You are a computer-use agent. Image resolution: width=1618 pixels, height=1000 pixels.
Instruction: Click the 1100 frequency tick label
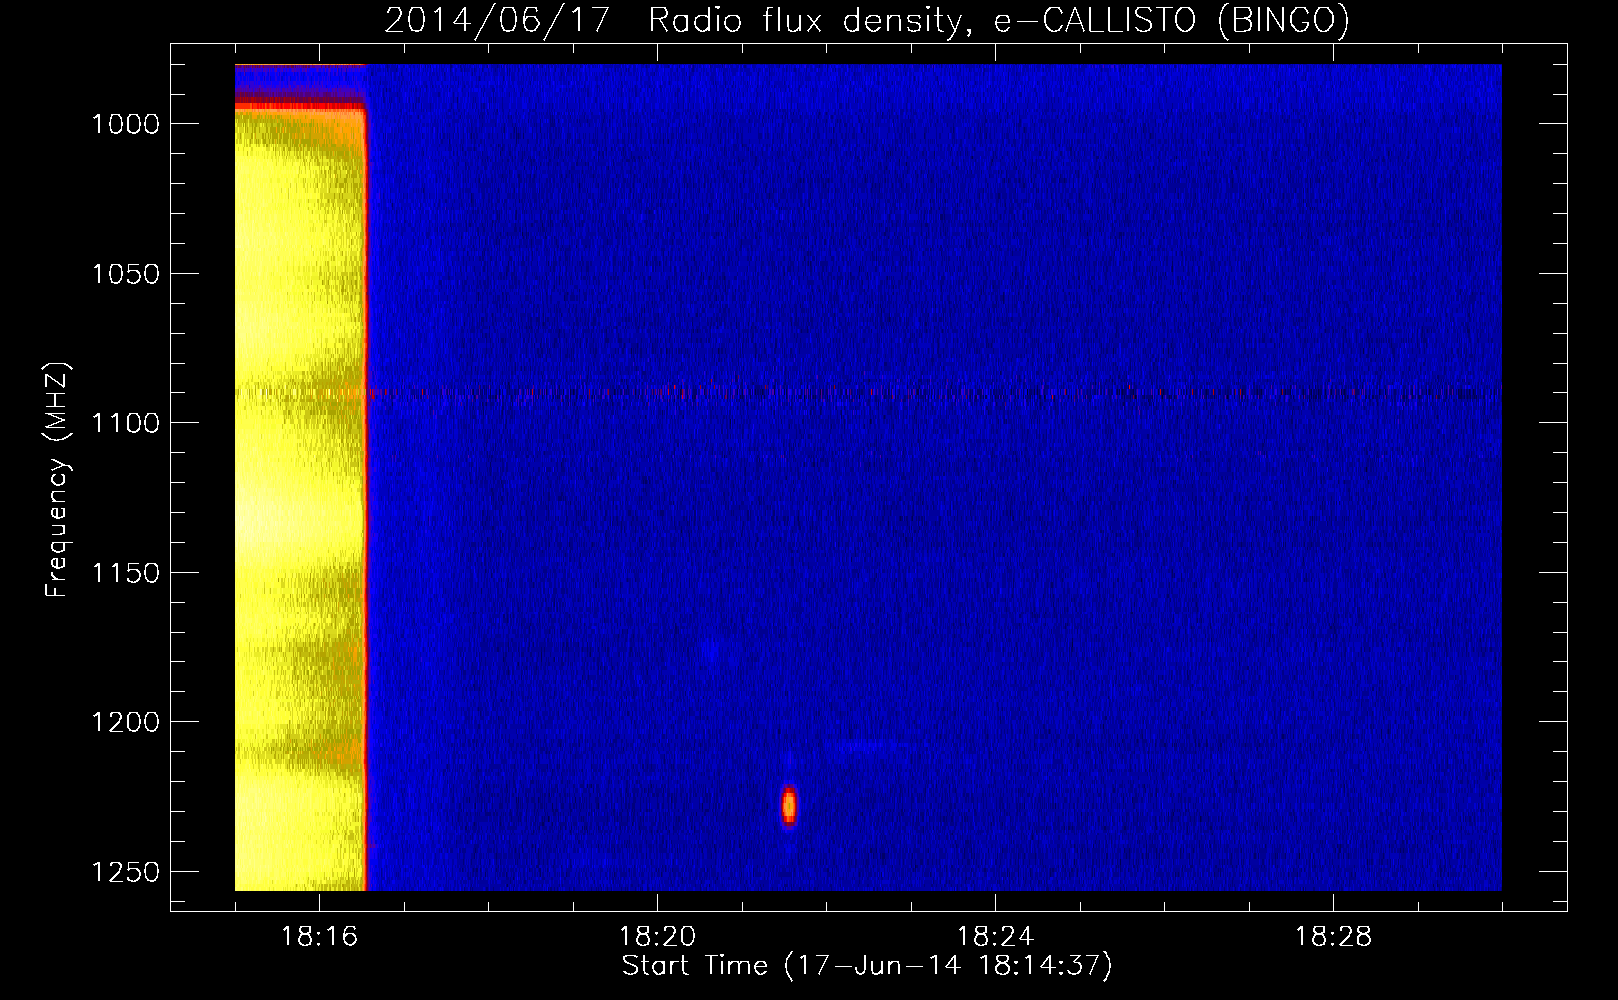pyautogui.click(x=126, y=423)
